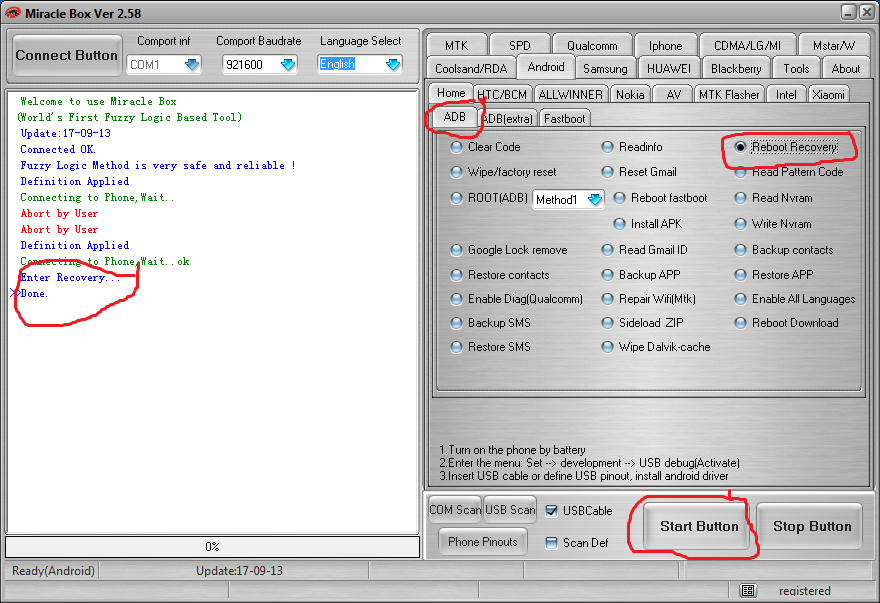The height and width of the screenshot is (603, 880).
Task: Switch to the Qualcomm tab
Action: (x=592, y=45)
